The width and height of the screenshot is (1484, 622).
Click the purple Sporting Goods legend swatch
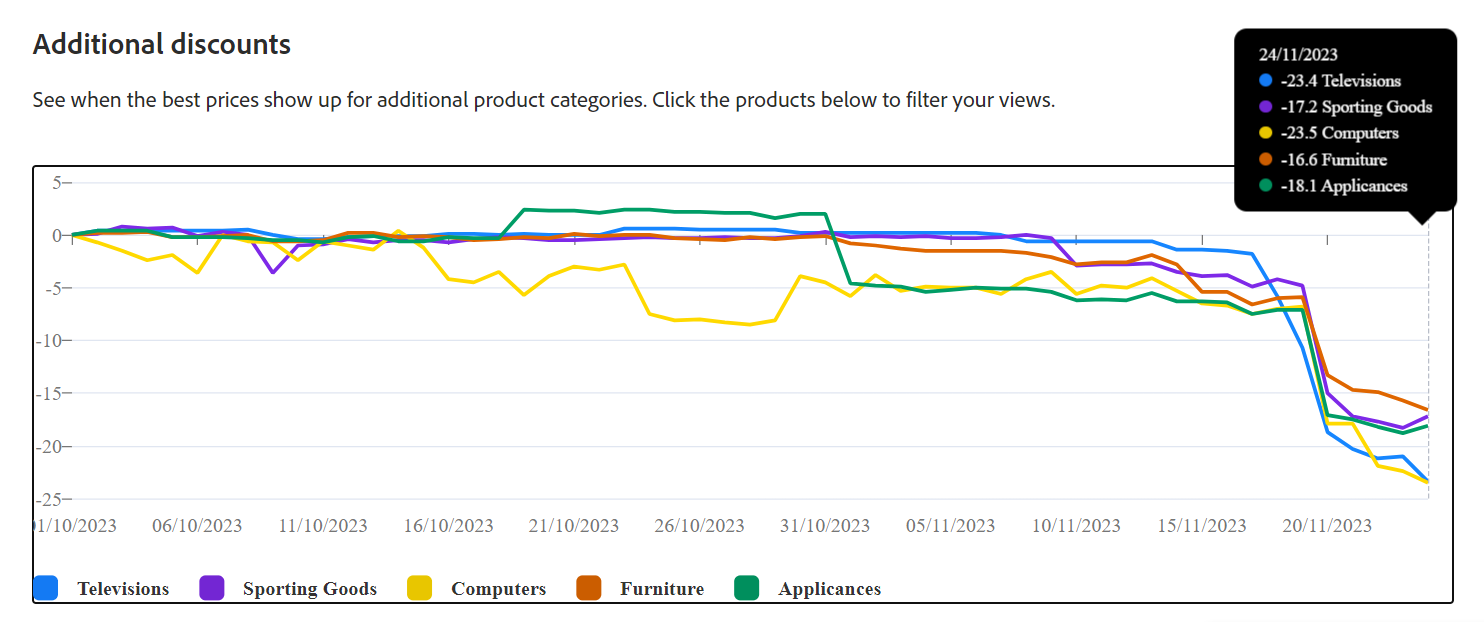coord(213,588)
